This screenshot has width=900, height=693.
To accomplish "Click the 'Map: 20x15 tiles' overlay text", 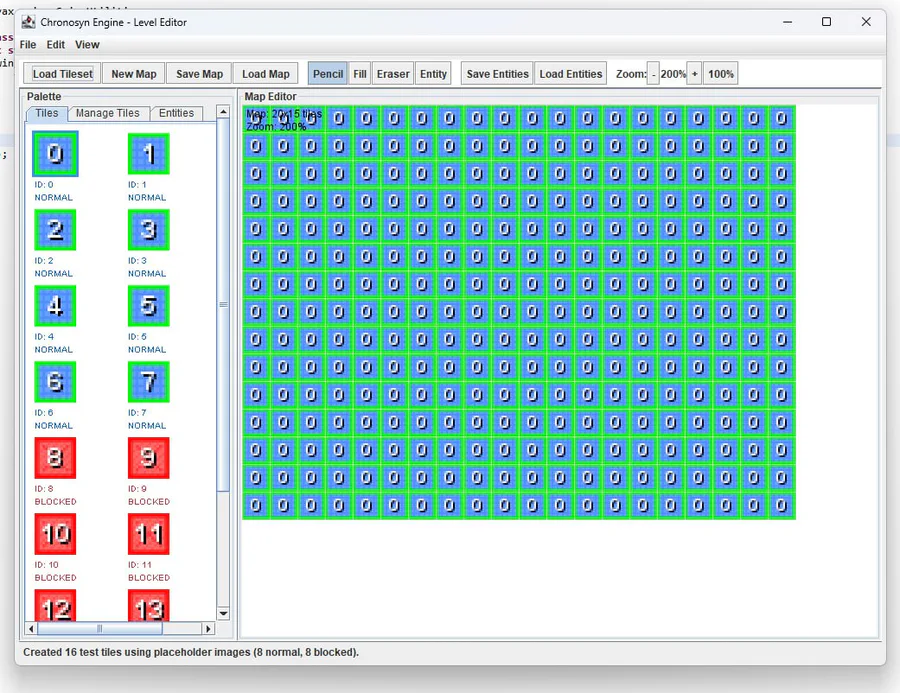I will [x=284, y=114].
